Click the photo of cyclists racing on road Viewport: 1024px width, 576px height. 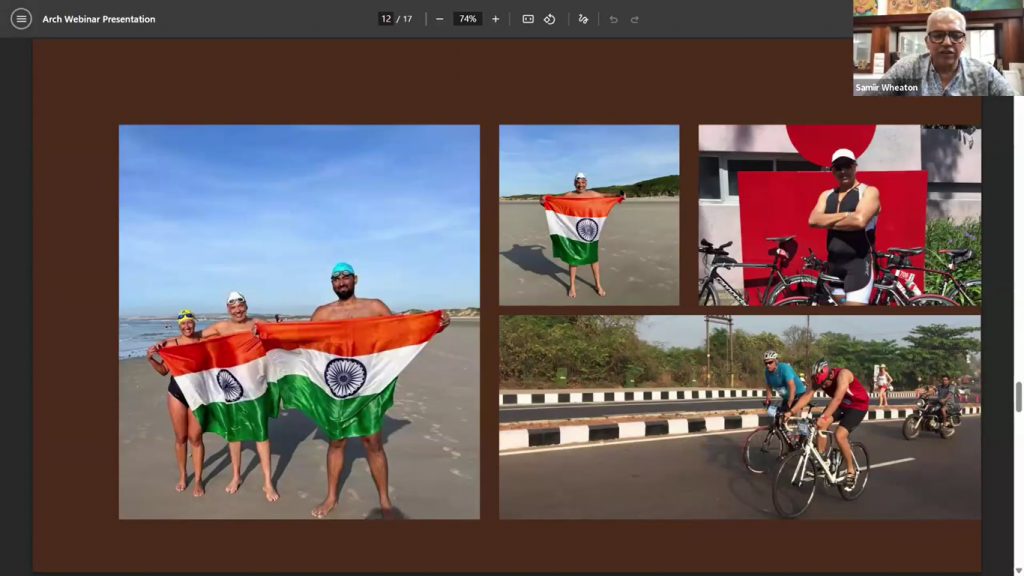point(740,417)
